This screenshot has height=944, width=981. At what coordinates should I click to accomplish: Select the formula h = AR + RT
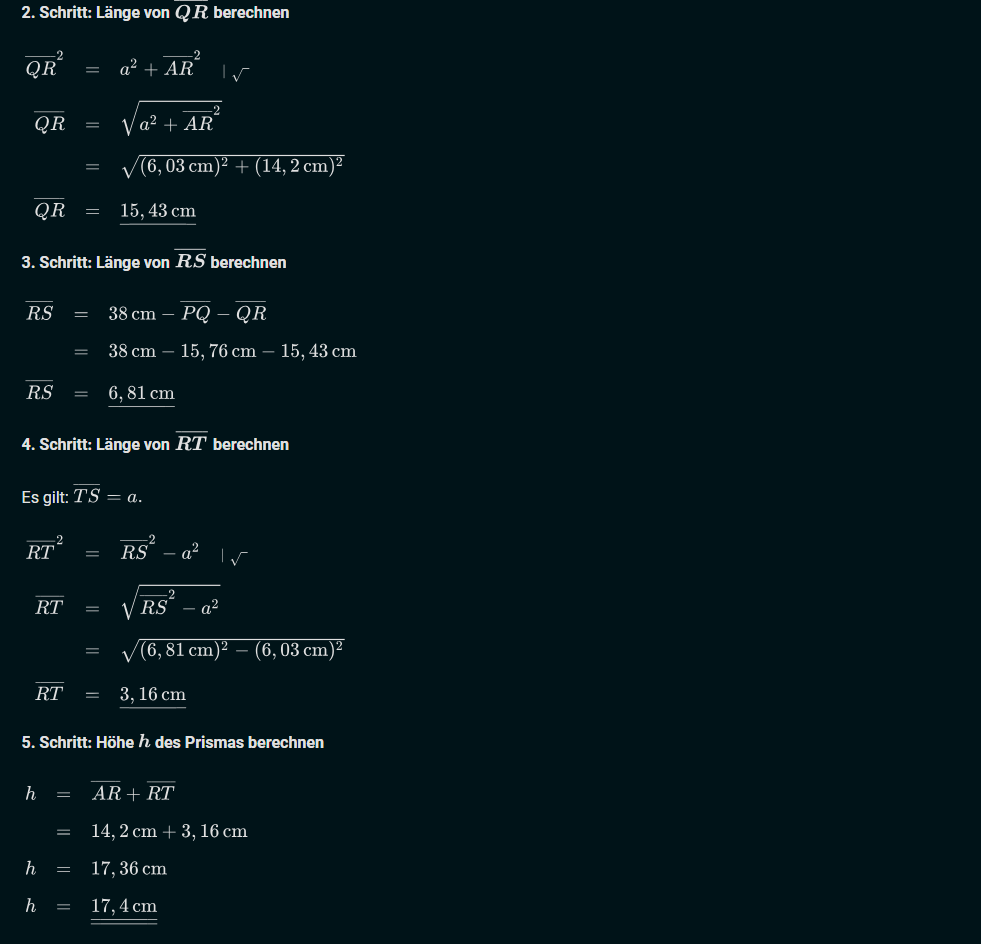tap(100, 793)
